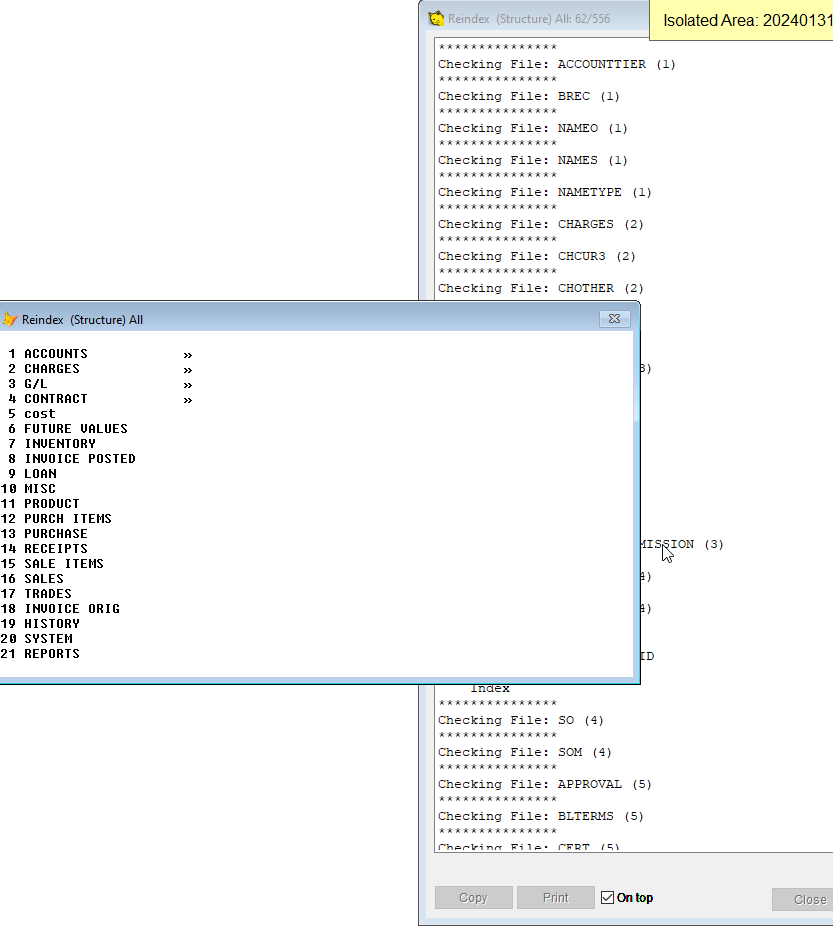This screenshot has height=927, width=833.
Task: Select menu item 20 SYSTEM
Action: pyautogui.click(x=37, y=639)
